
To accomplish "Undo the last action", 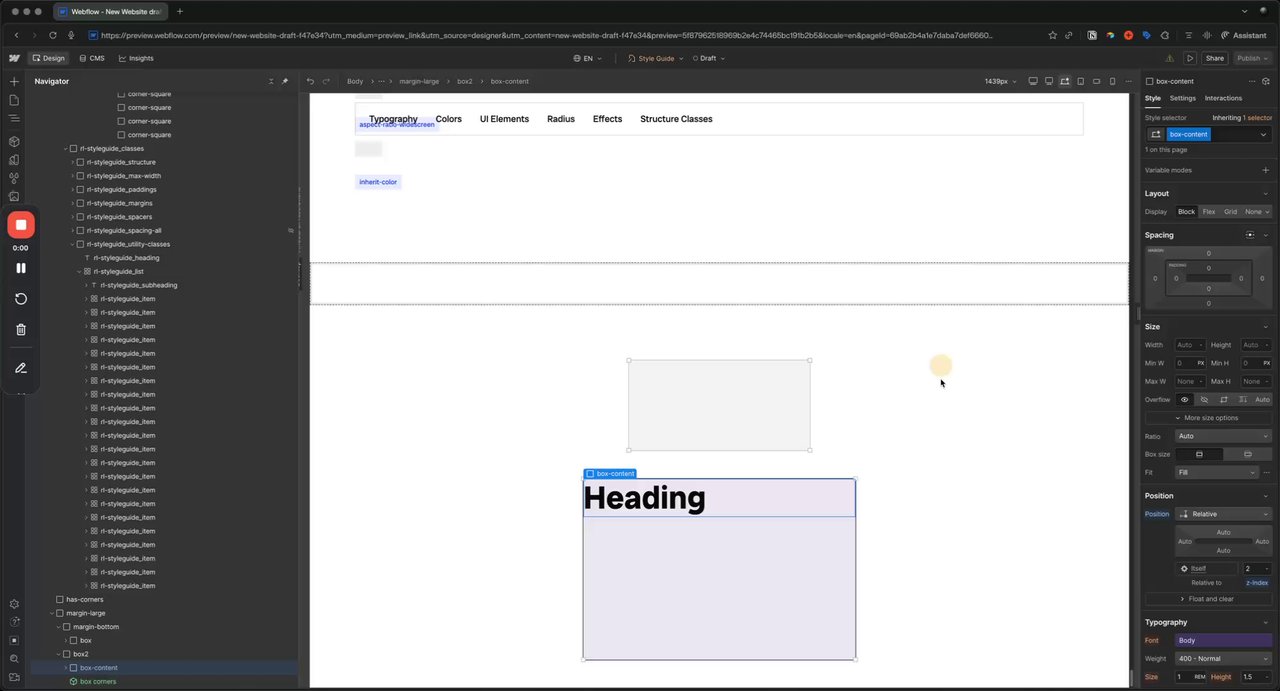I will coord(311,81).
